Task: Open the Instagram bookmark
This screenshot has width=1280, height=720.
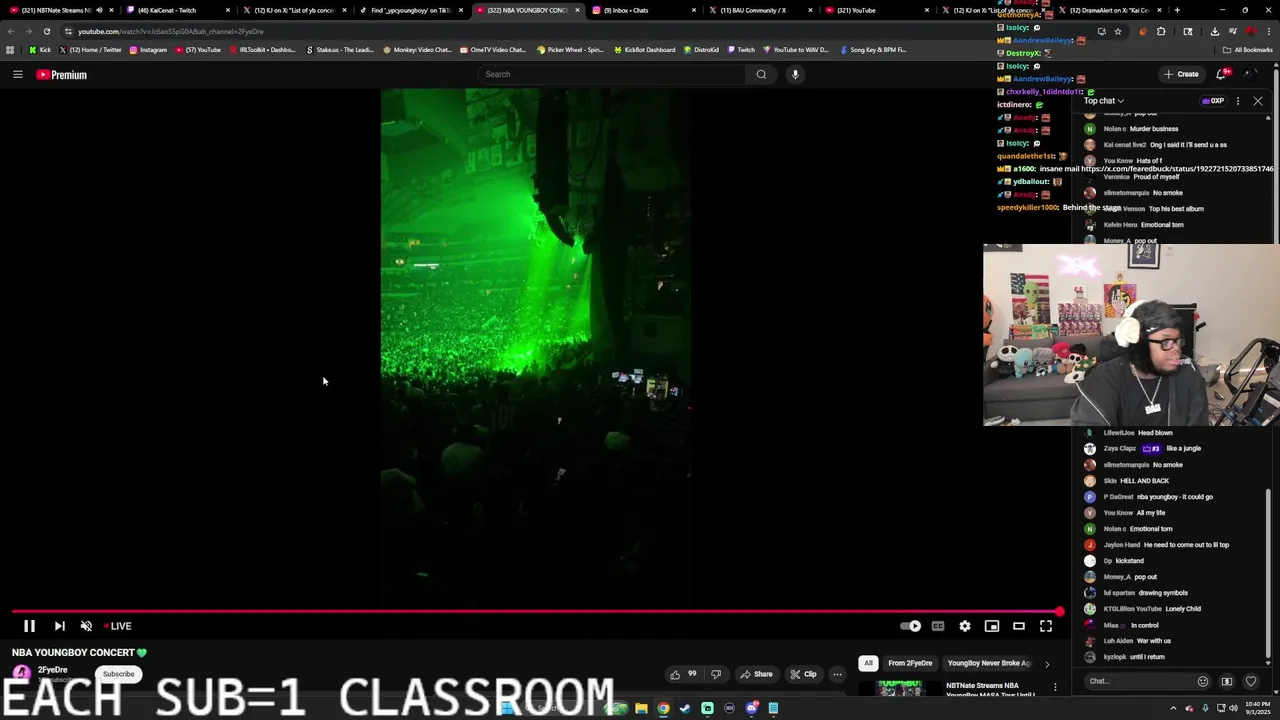Action: click(148, 49)
